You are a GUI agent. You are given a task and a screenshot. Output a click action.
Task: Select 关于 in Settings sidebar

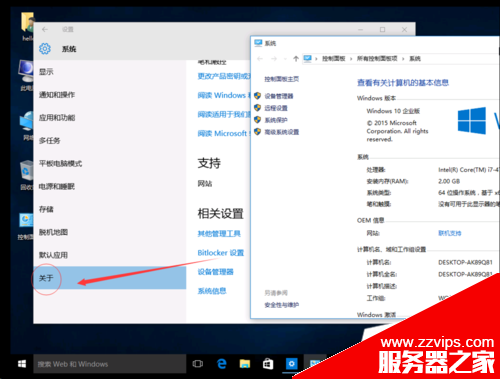click(110, 278)
